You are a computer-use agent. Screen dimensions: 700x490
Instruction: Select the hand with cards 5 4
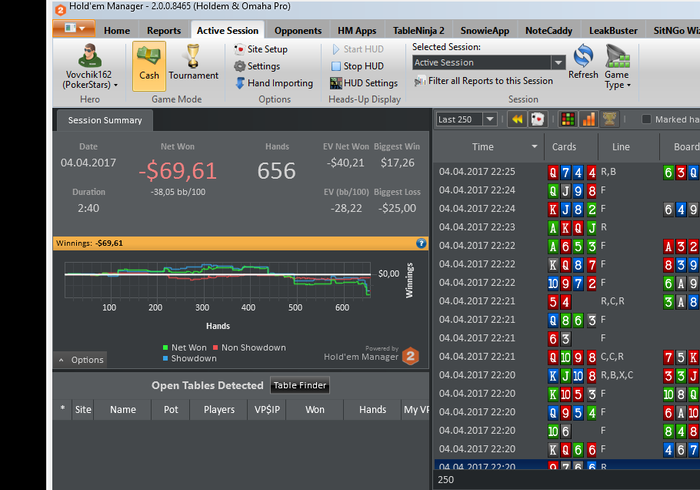(567, 301)
